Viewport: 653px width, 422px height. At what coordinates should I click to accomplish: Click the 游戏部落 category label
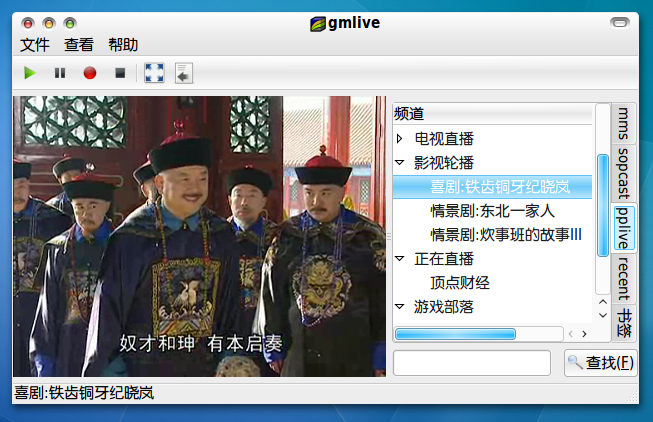(x=444, y=307)
